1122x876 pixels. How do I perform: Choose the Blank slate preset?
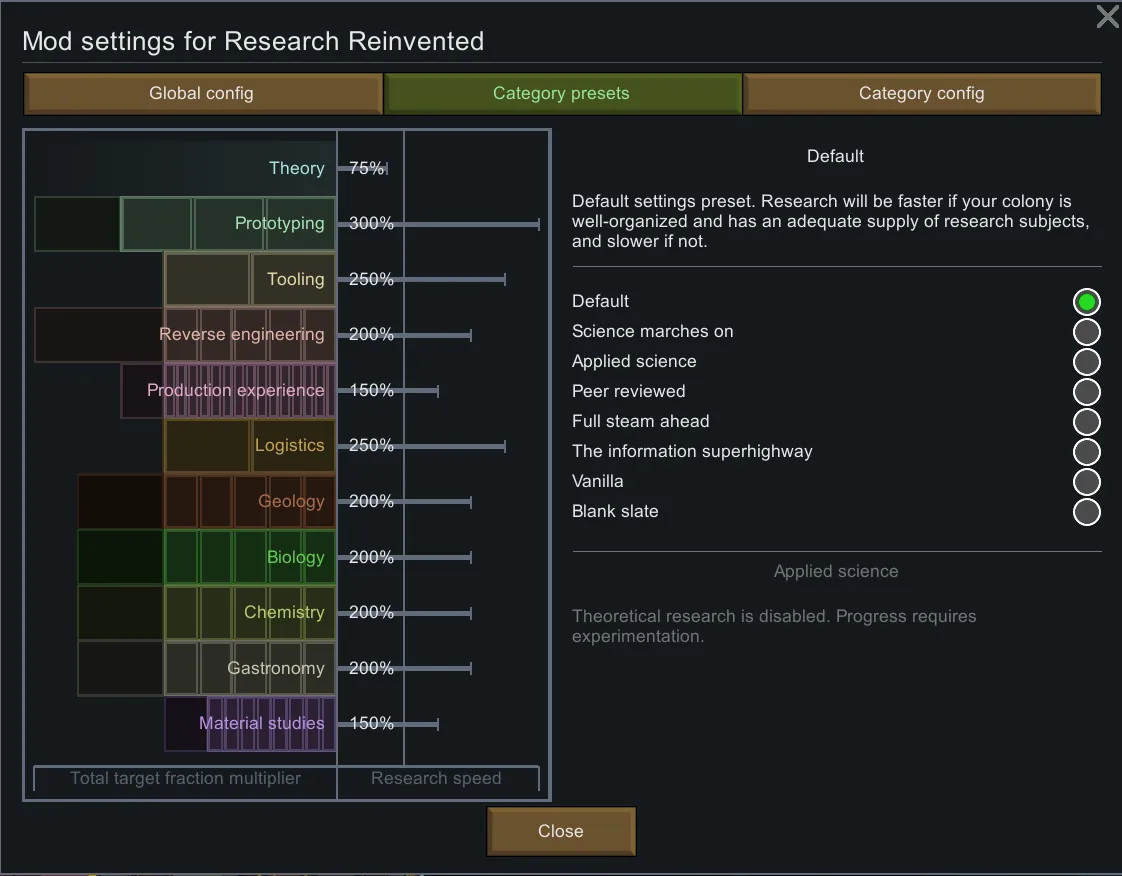1086,511
